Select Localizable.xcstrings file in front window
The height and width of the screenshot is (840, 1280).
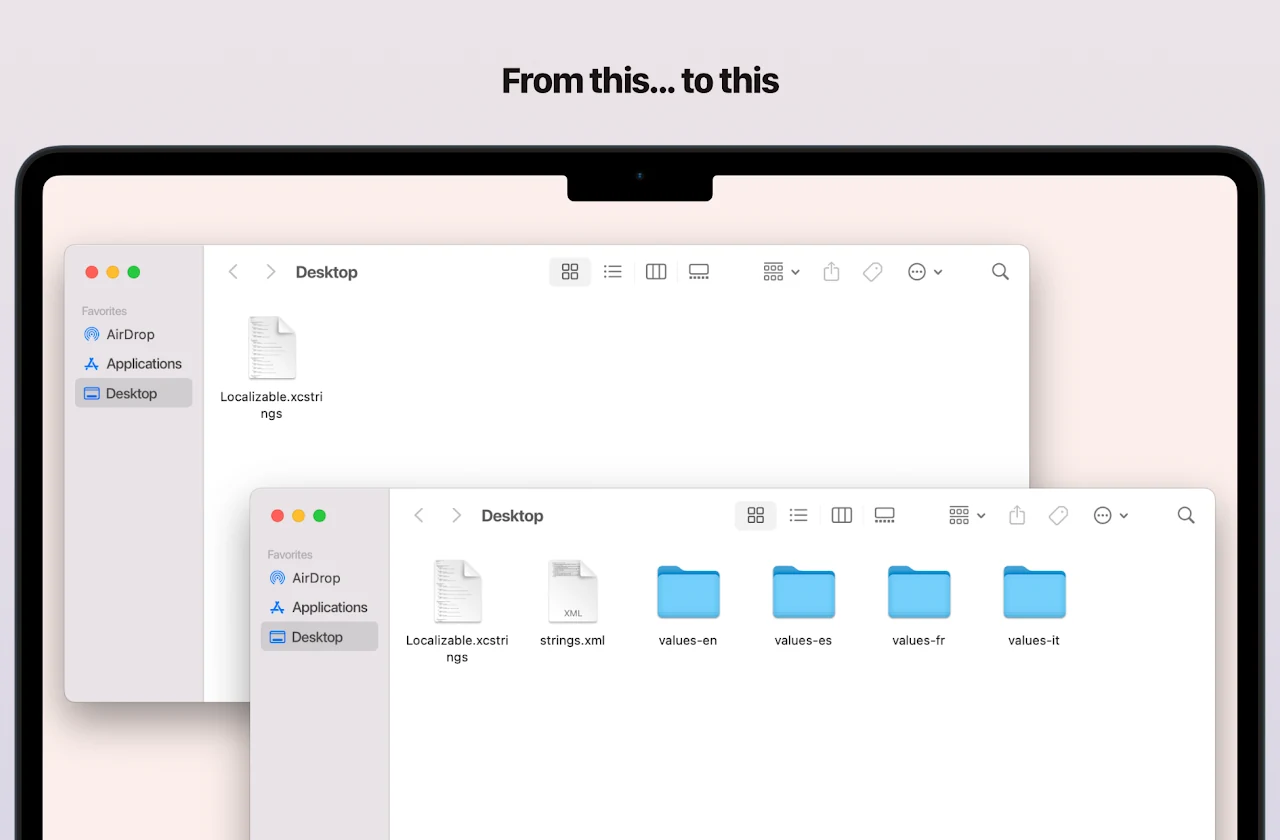pyautogui.click(x=457, y=611)
